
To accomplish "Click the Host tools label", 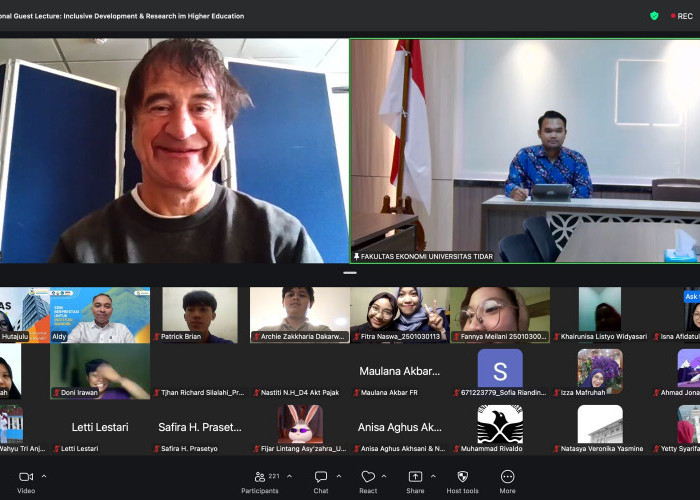I will [x=462, y=491].
